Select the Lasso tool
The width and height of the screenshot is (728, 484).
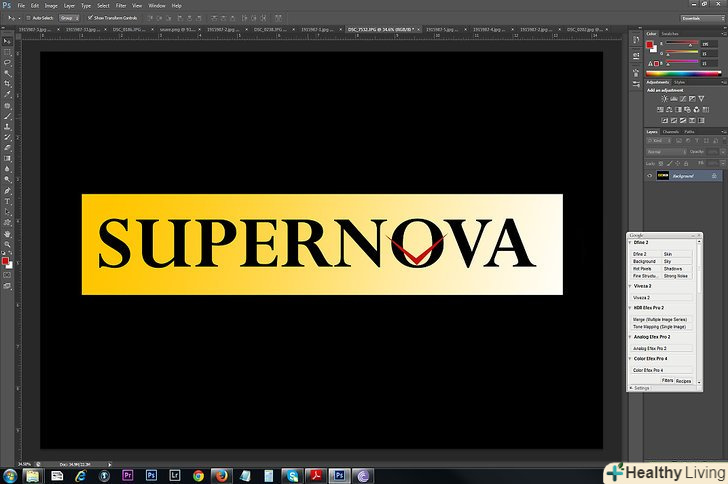click(8, 62)
